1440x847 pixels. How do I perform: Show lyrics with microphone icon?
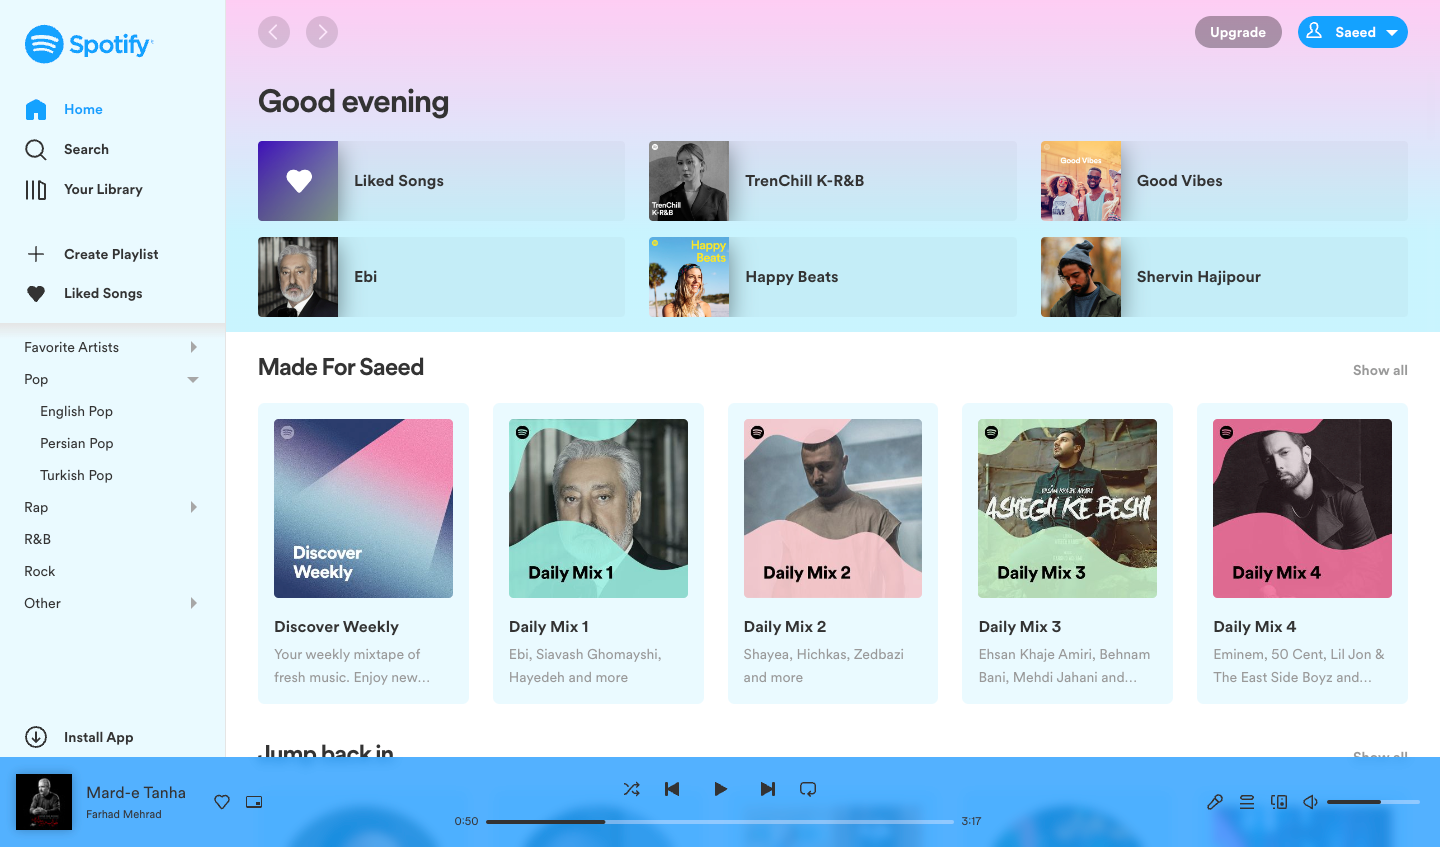pos(1215,802)
